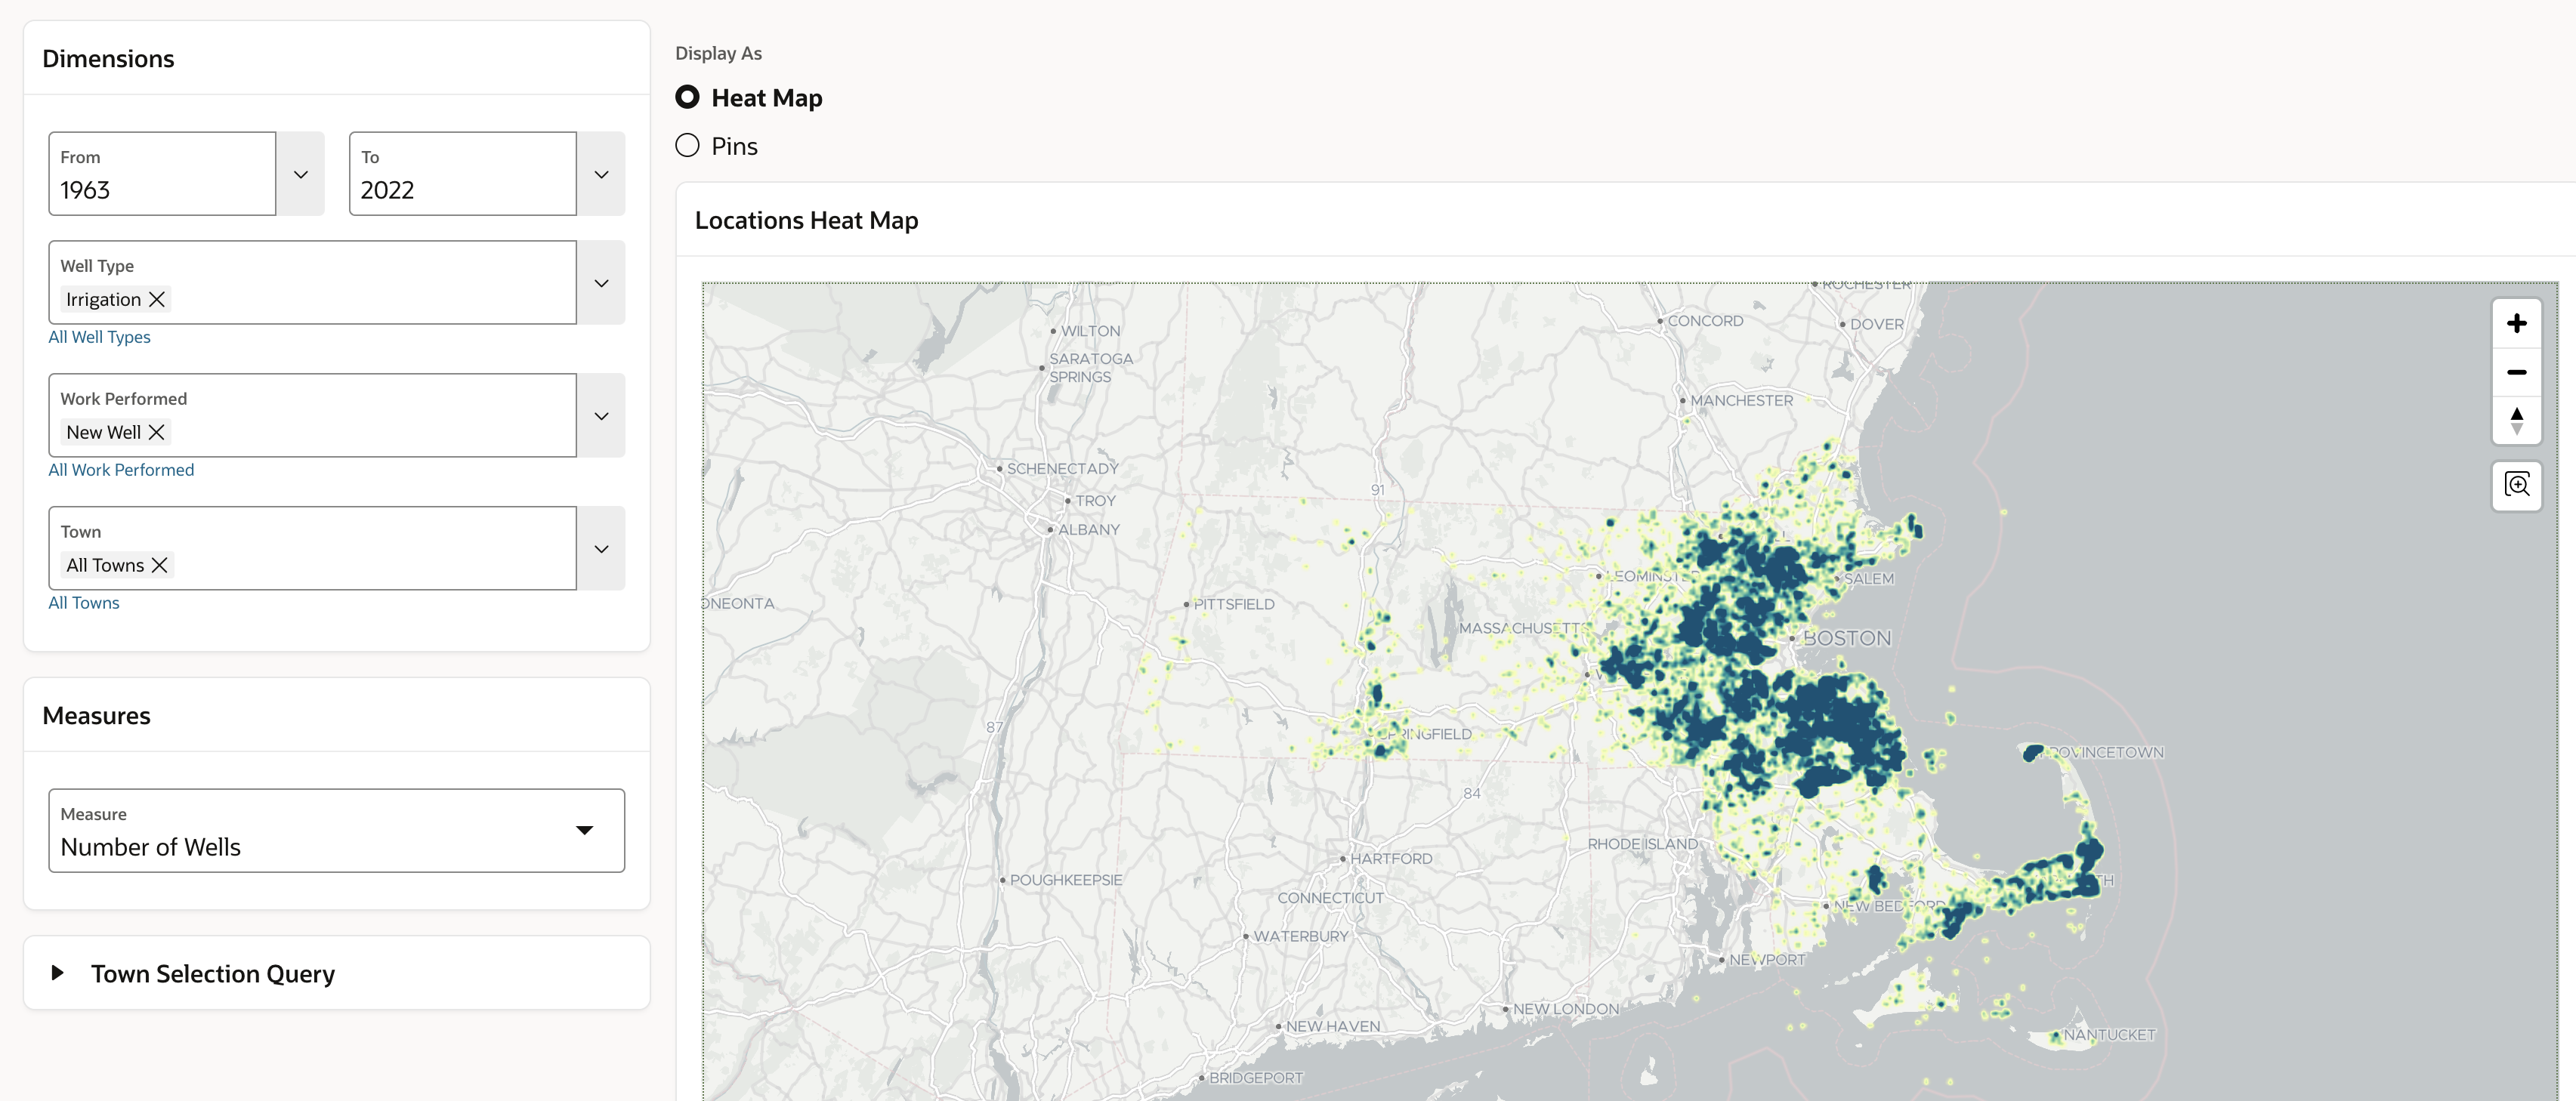This screenshot has width=2576, height=1101.
Task: Click the All Well Types link
Action: (x=99, y=337)
